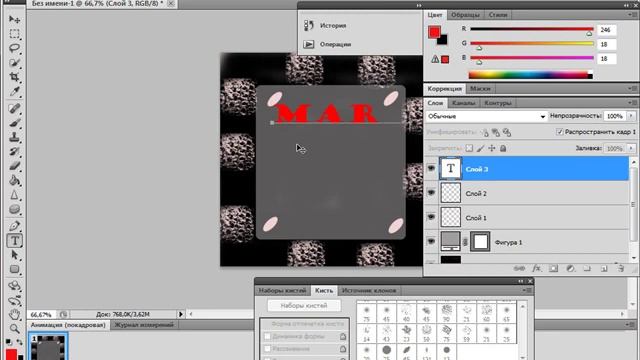Create a new layer with the page icon
The height and width of the screenshot is (360, 640).
[x=604, y=268]
